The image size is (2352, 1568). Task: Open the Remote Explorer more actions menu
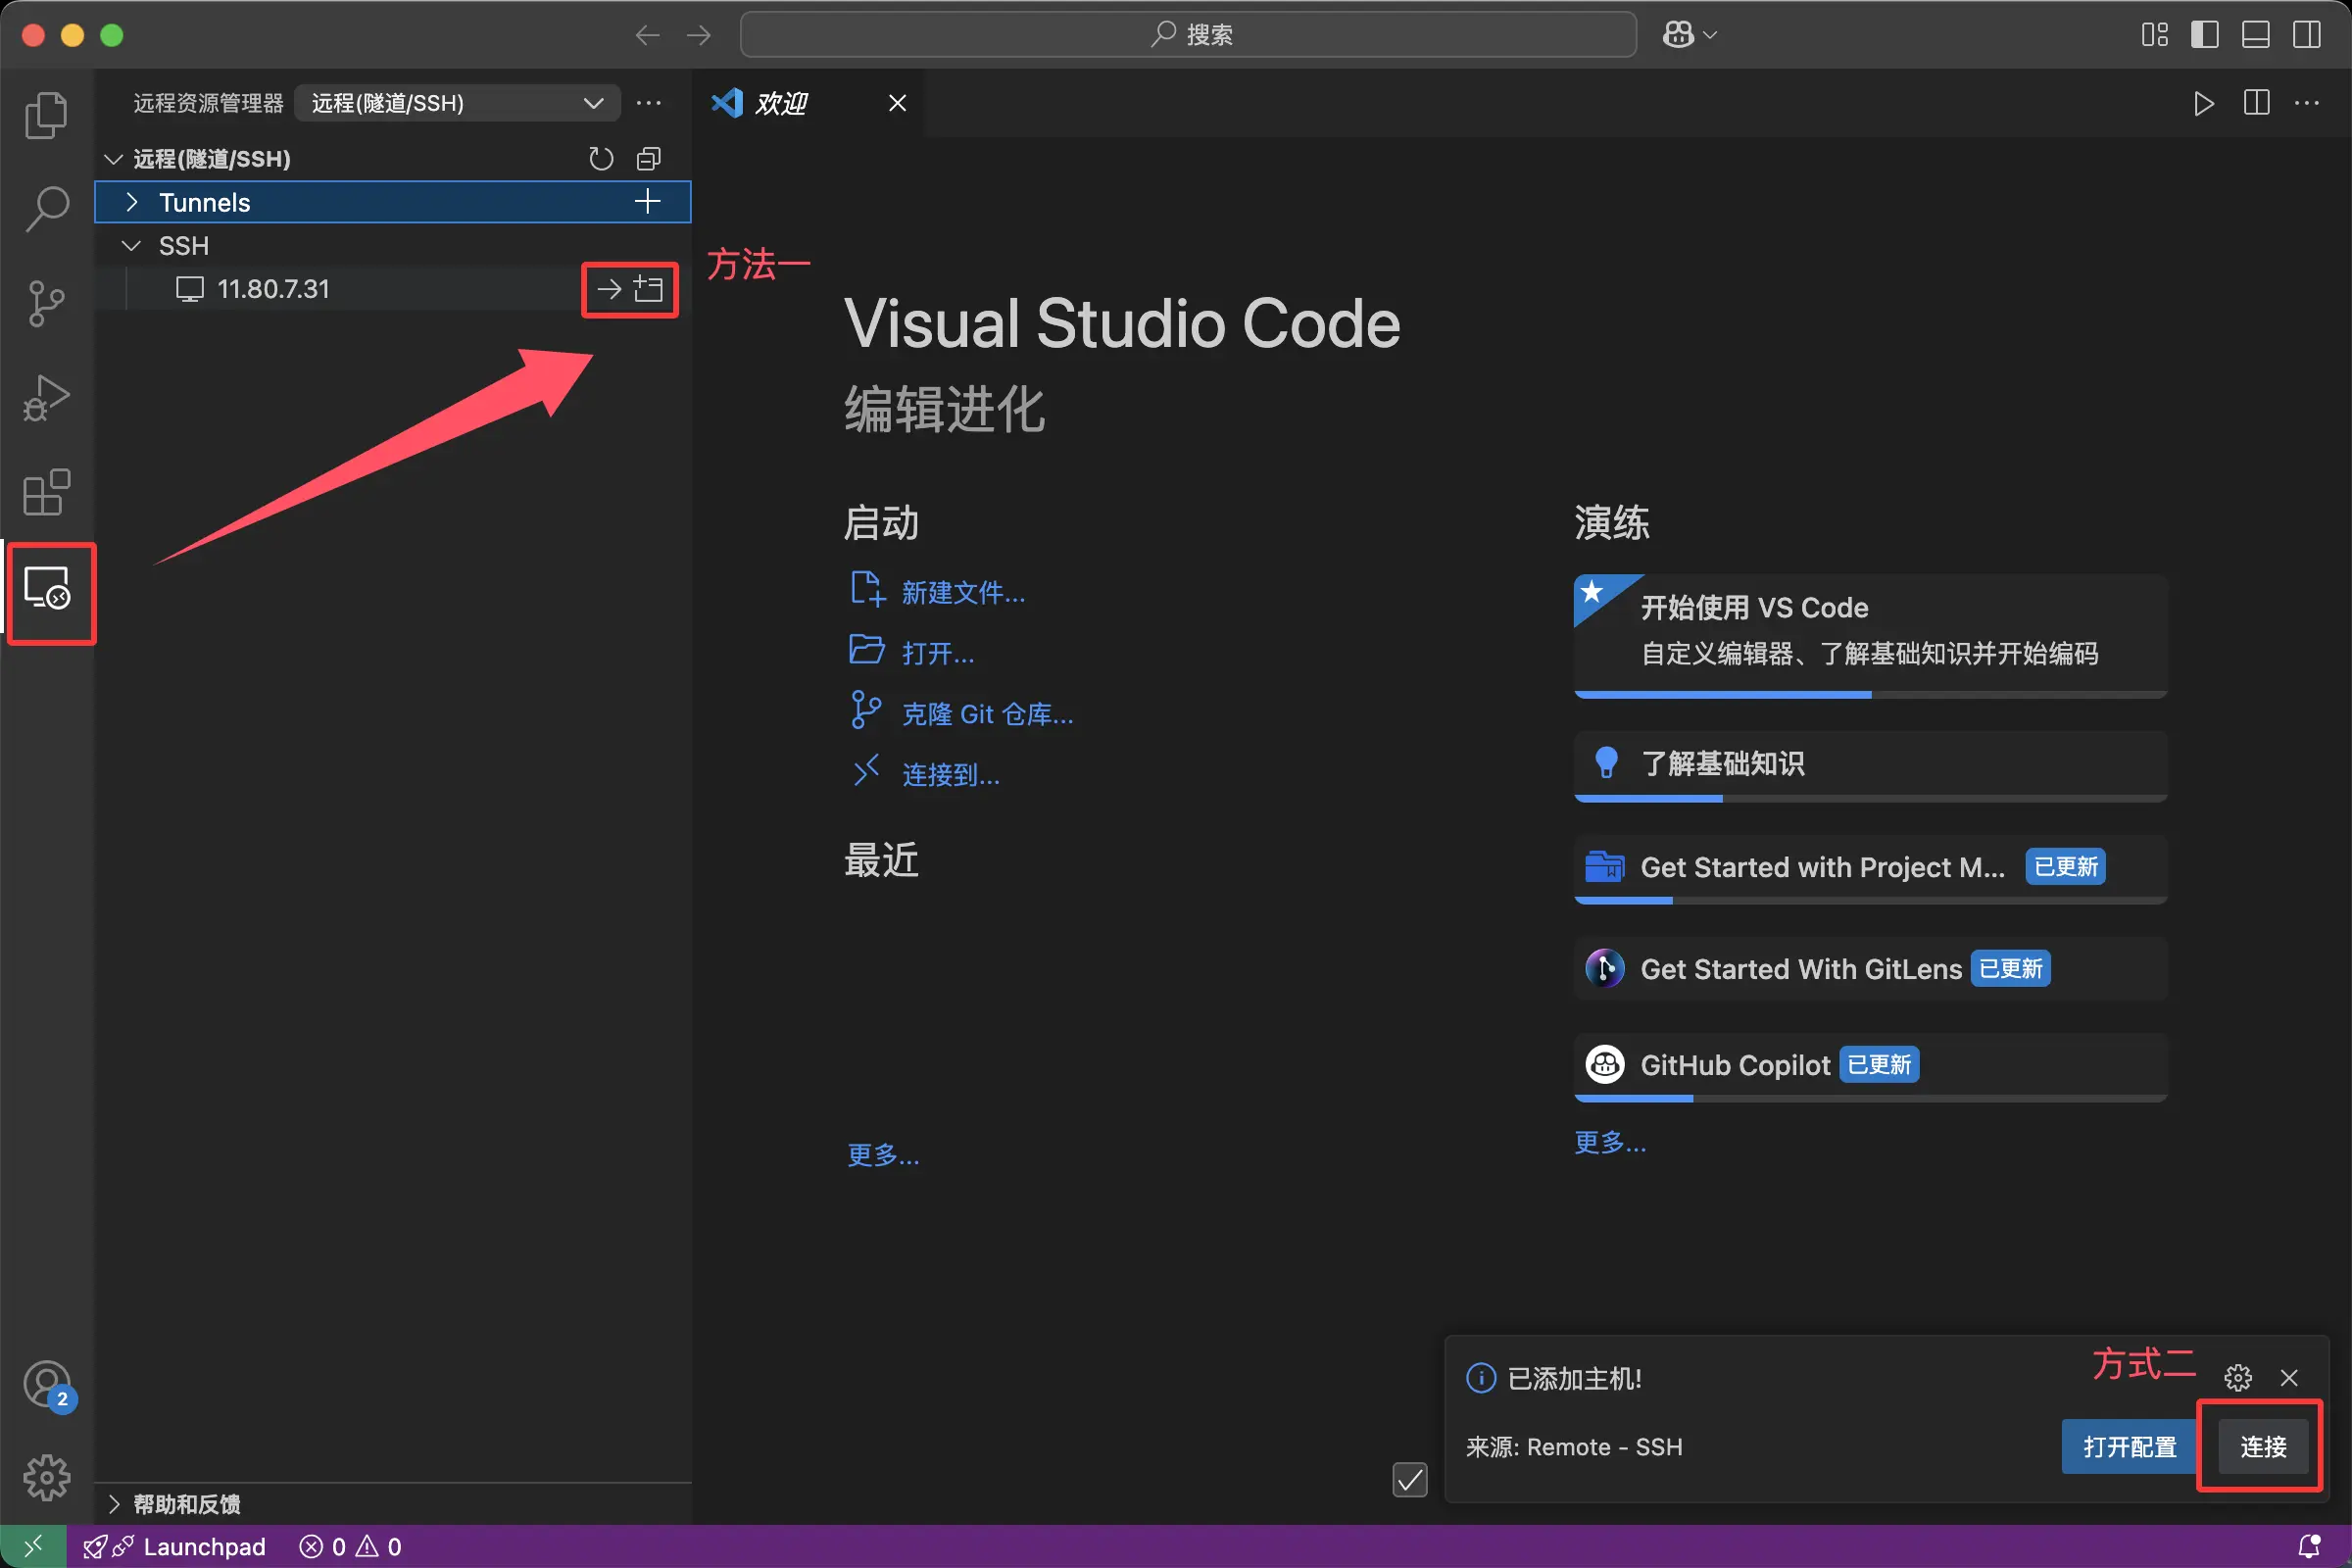click(x=649, y=103)
